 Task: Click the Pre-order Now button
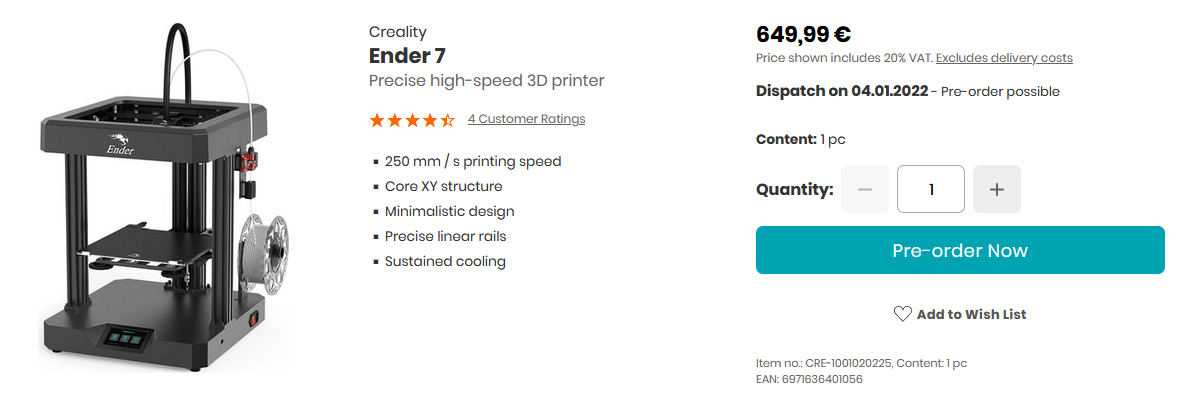960,250
